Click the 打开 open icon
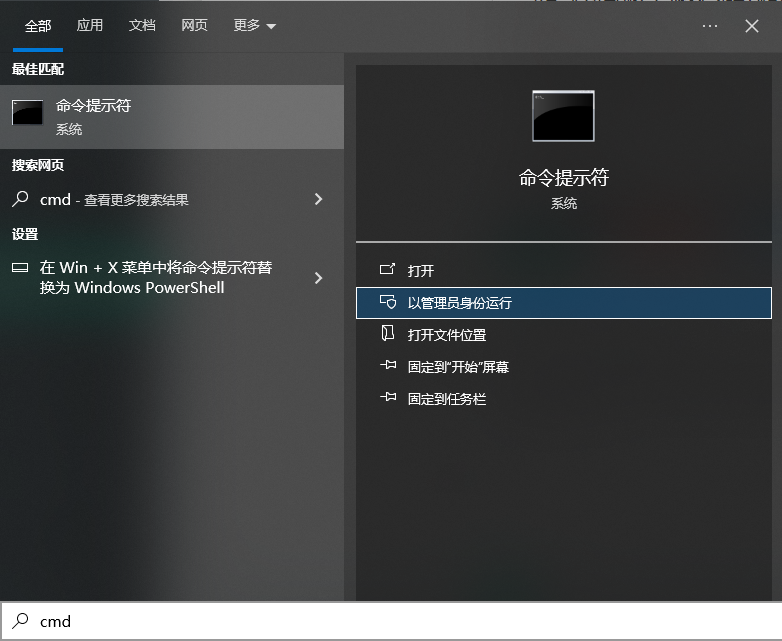This screenshot has width=782, height=641. click(388, 270)
